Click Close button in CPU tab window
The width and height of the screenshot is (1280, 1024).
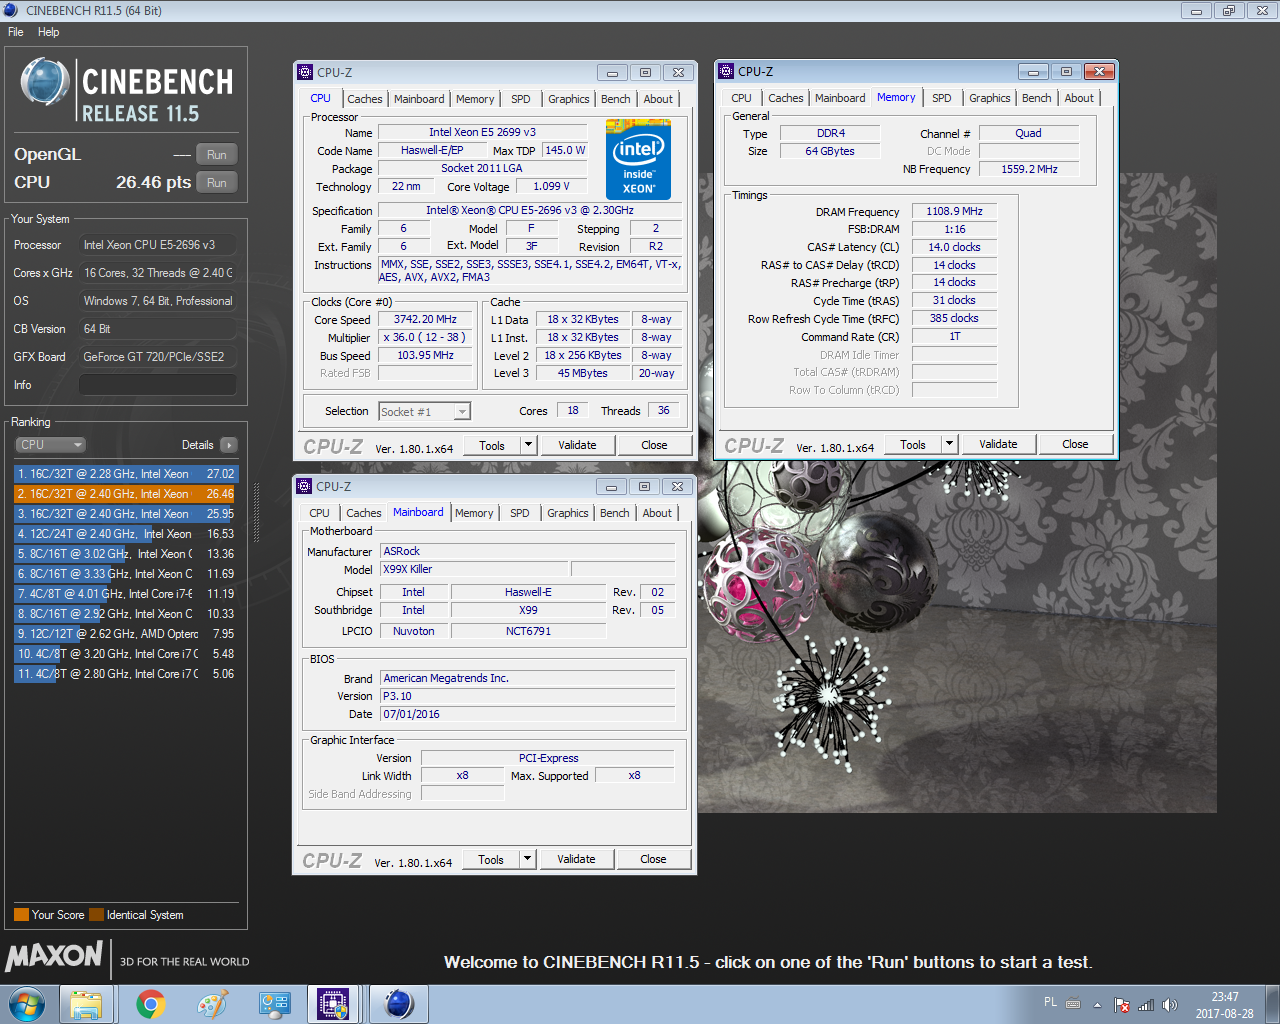point(654,445)
